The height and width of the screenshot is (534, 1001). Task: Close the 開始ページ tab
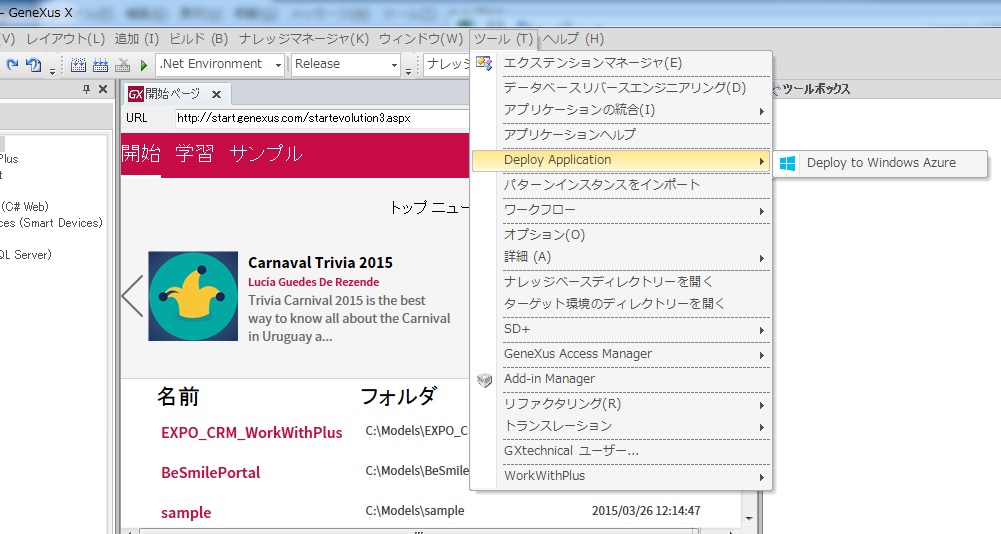pyautogui.click(x=216, y=95)
